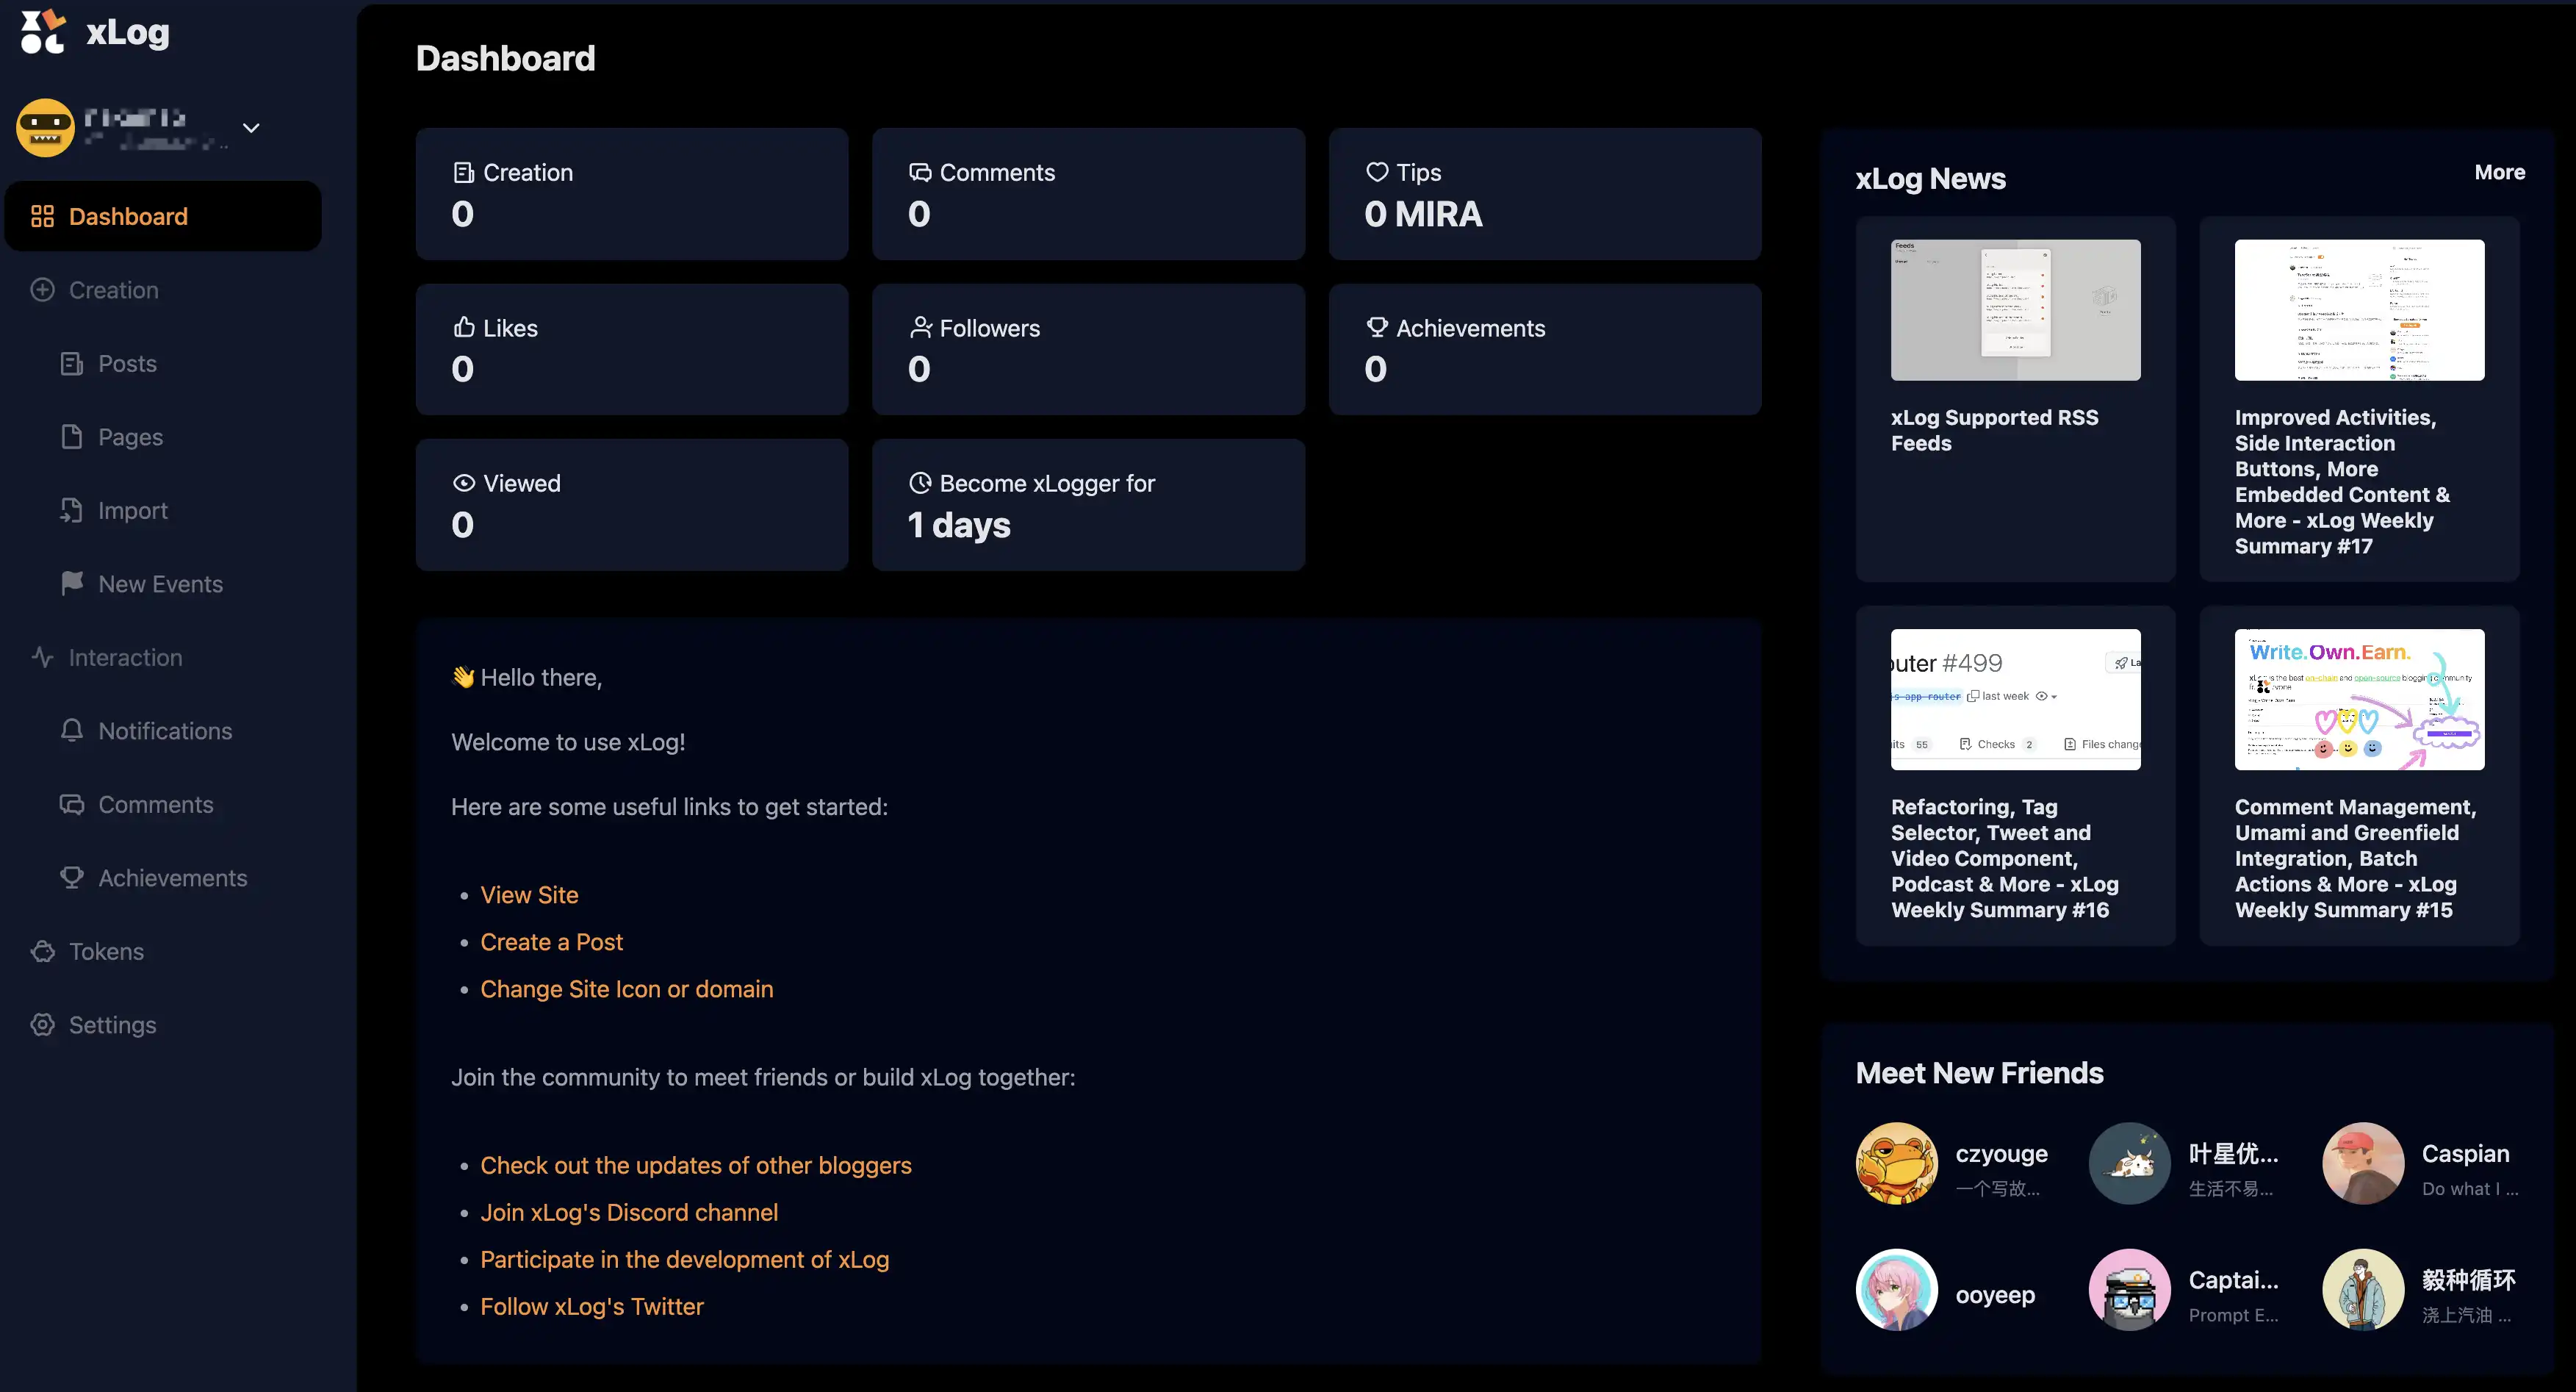2576x1392 pixels.
Task: Click the Comments sidebar menu item
Action: pos(156,804)
